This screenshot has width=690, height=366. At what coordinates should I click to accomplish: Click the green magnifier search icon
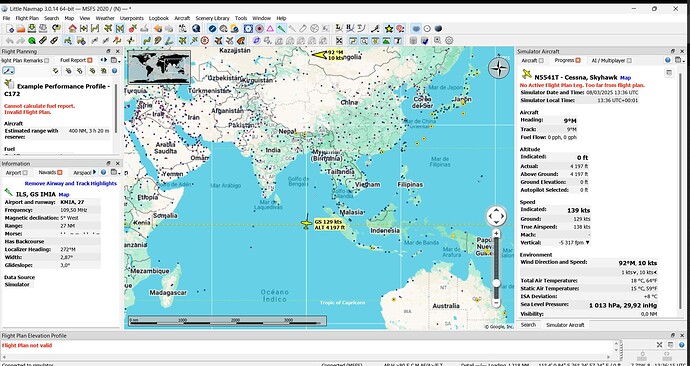click(x=32, y=40)
